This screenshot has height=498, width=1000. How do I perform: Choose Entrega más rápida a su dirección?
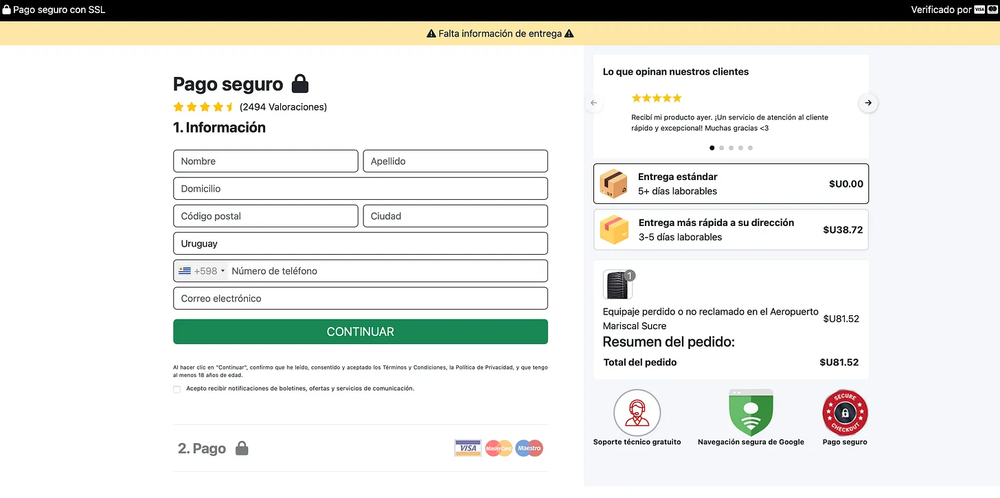click(731, 230)
